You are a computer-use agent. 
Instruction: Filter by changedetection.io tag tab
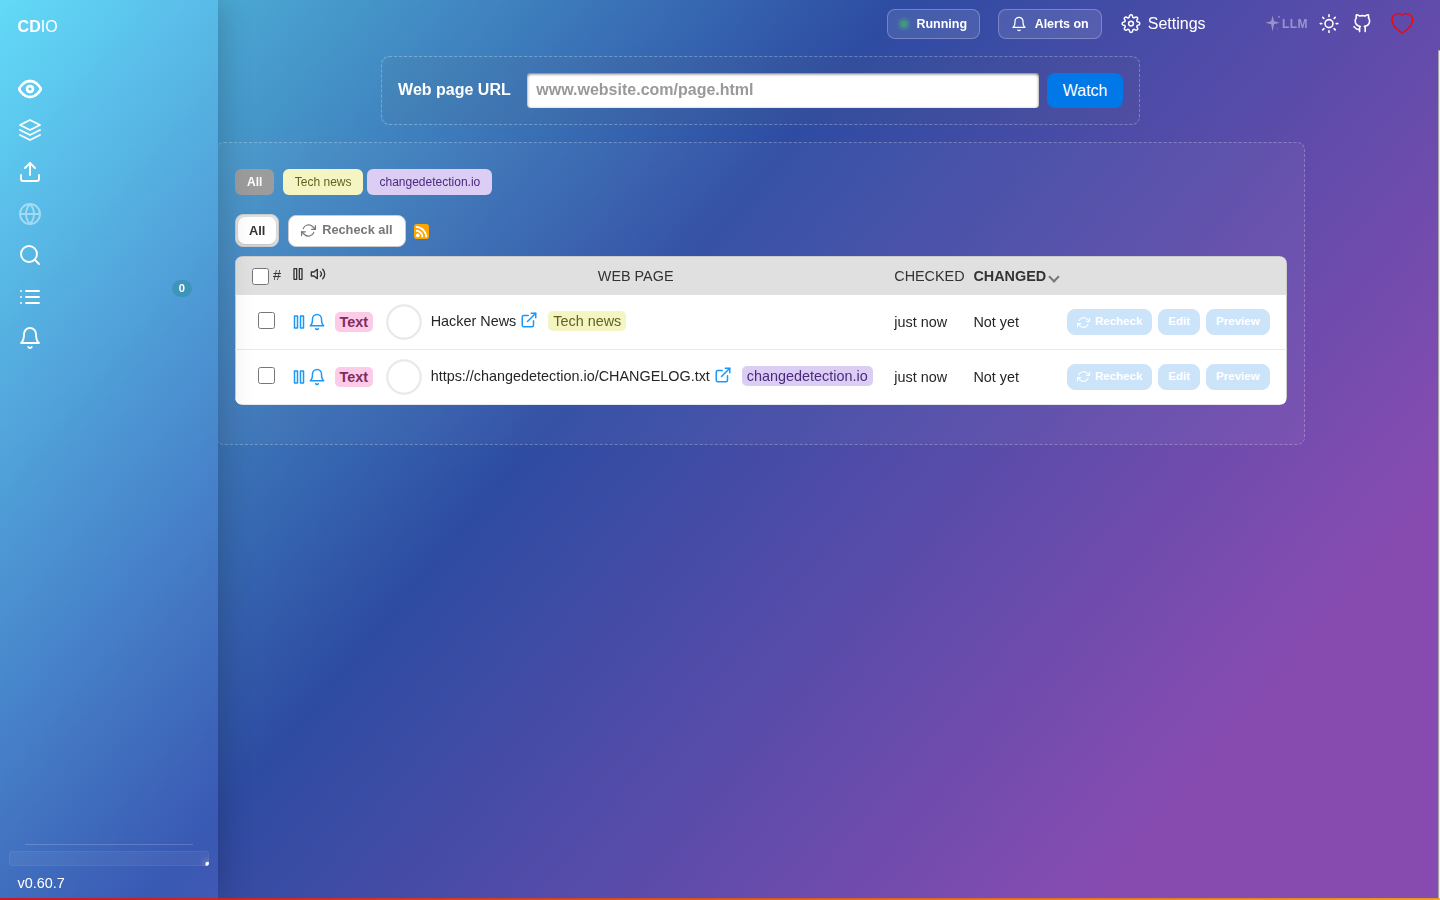coord(430,182)
